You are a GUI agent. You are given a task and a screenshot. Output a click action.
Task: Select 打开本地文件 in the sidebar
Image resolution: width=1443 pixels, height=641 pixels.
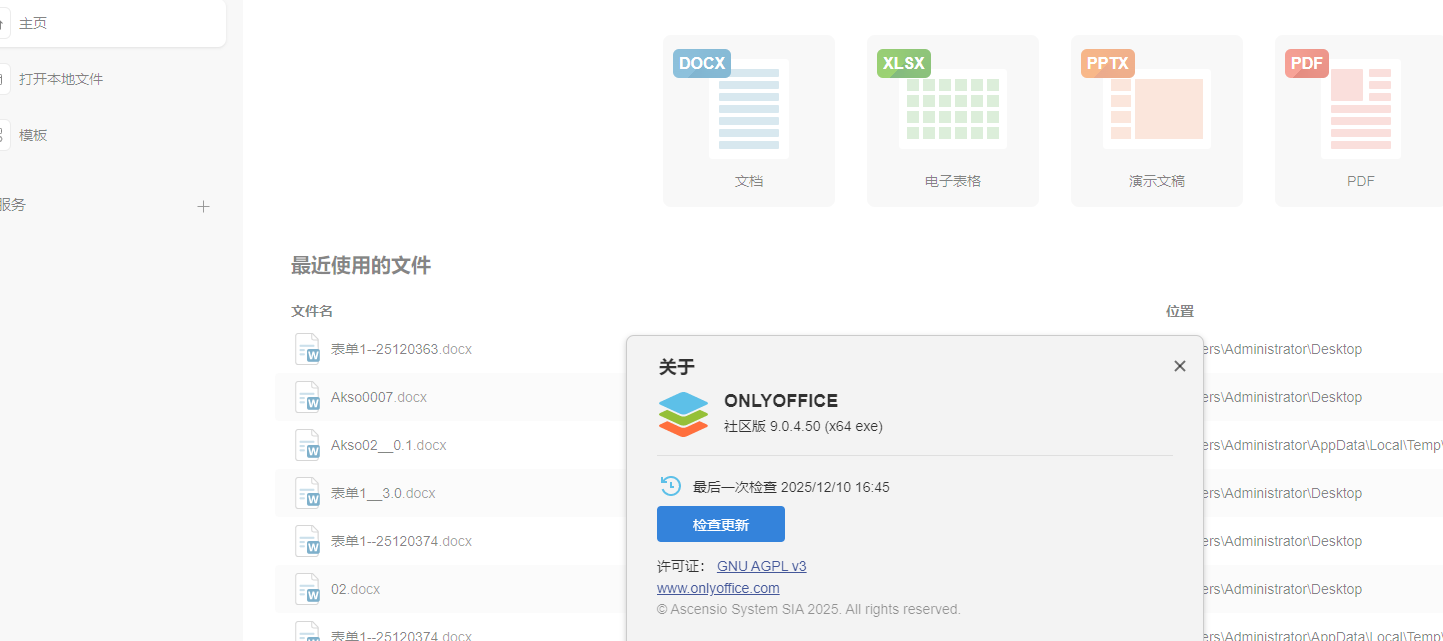pos(61,79)
